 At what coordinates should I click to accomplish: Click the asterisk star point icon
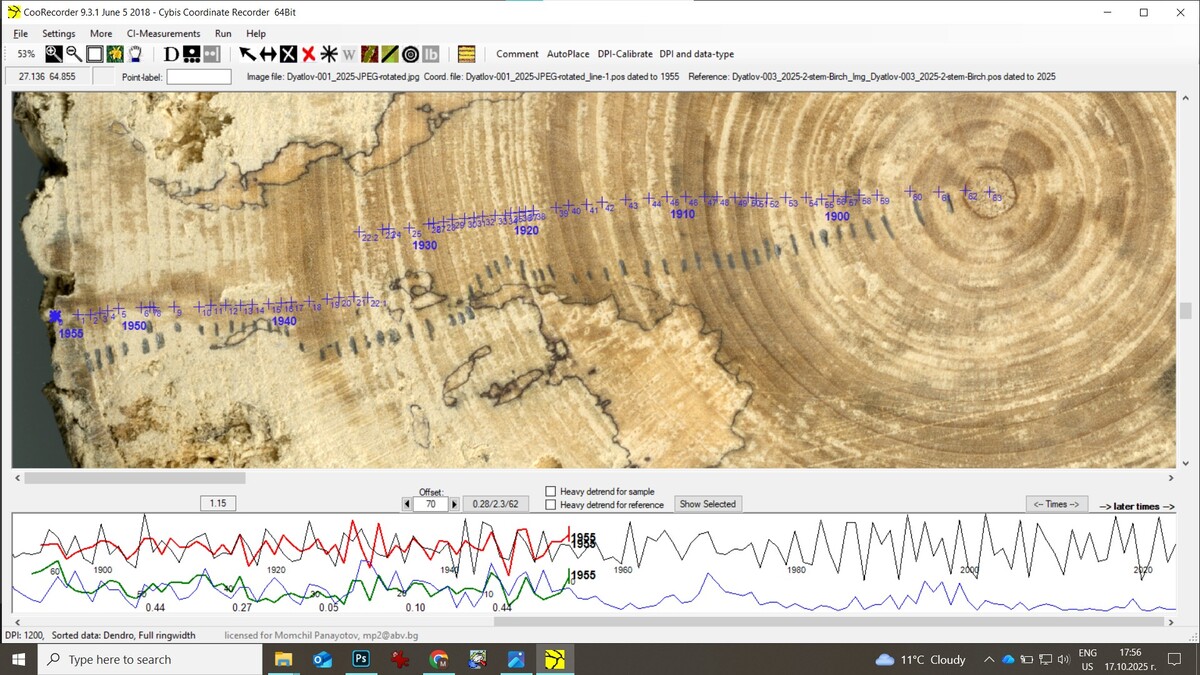click(x=328, y=54)
